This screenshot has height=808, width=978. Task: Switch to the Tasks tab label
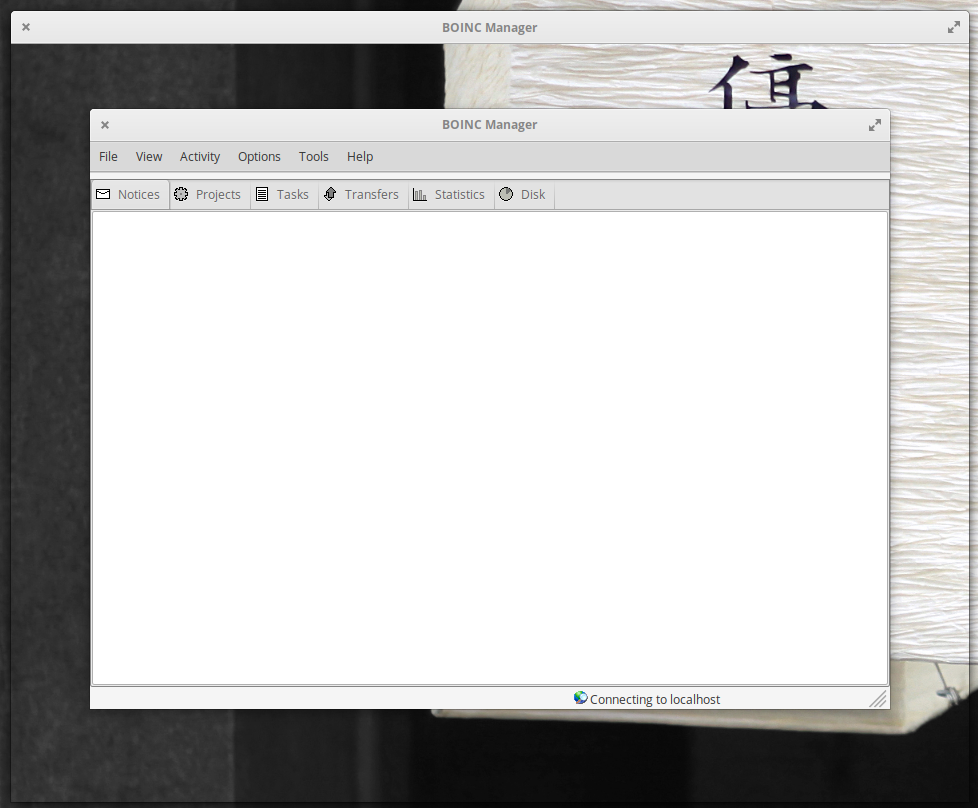(293, 195)
